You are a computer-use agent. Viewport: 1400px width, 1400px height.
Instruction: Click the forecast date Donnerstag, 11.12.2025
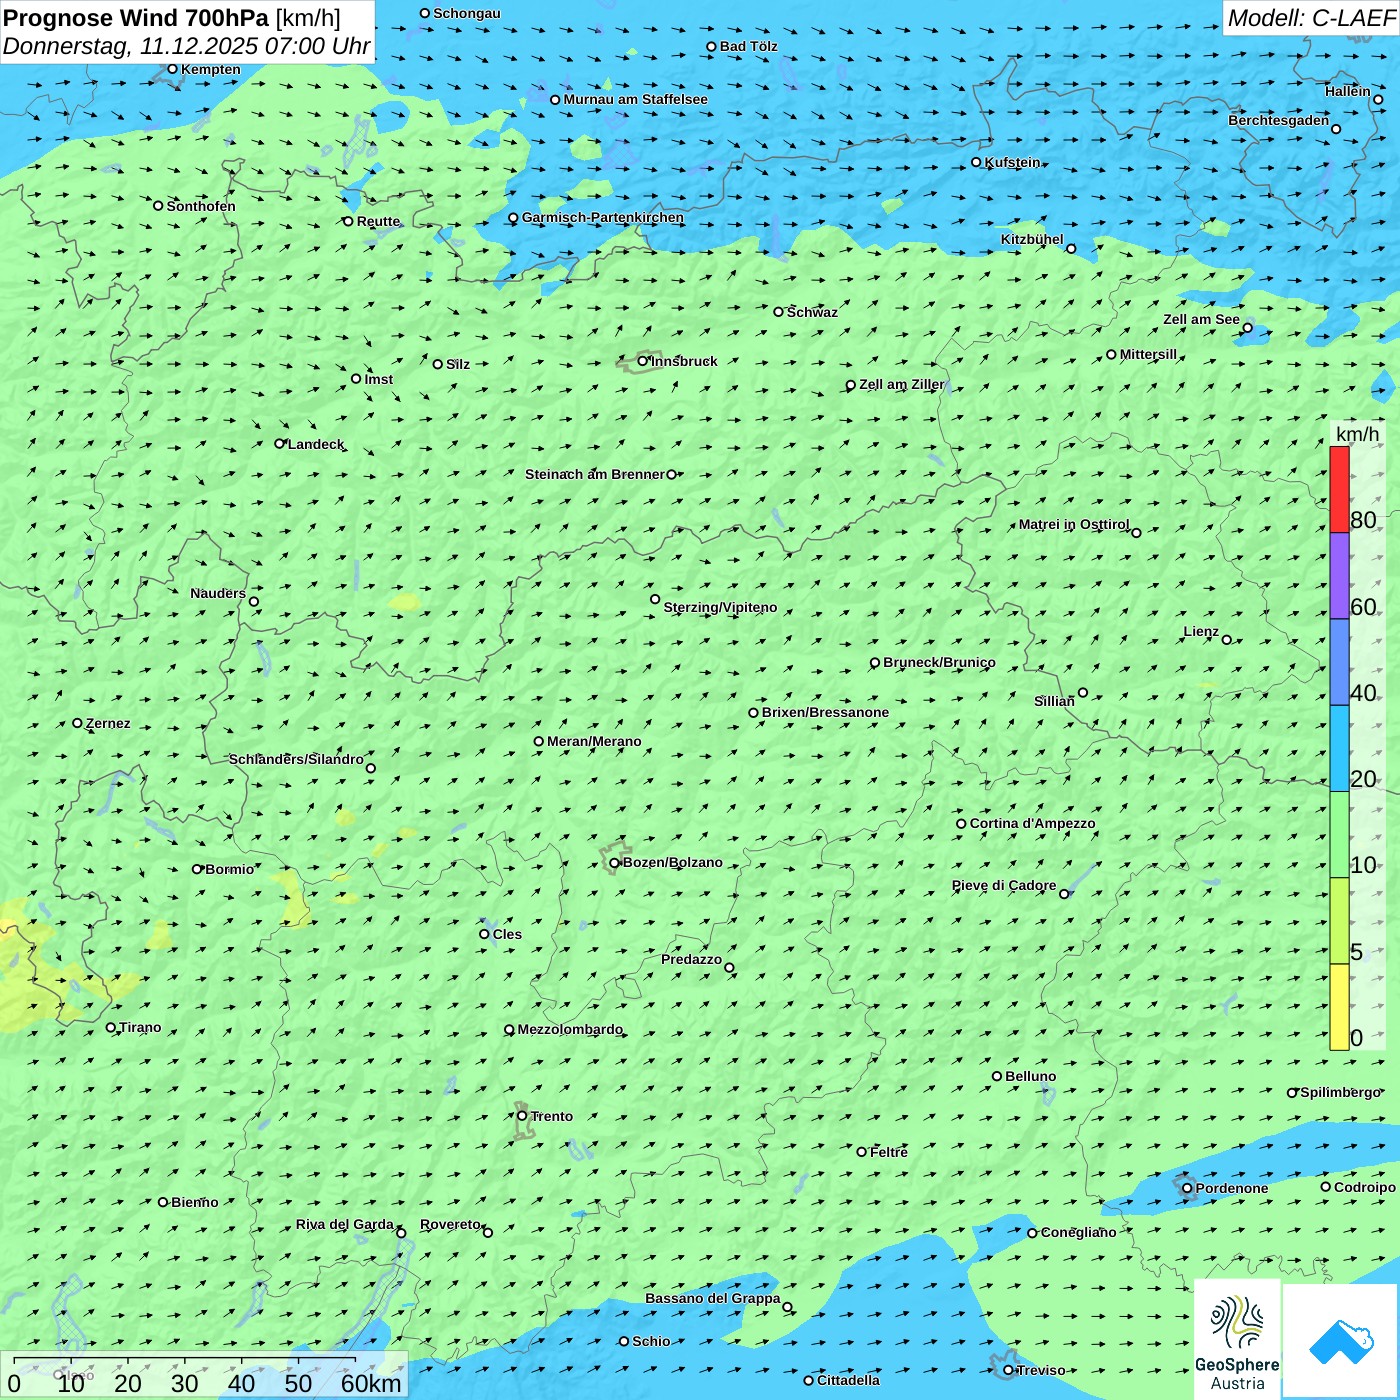click(x=186, y=46)
